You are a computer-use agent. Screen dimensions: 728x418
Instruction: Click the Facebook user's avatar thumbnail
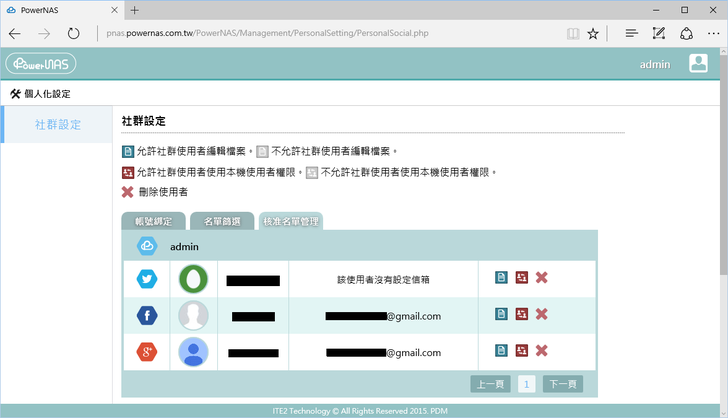point(193,315)
